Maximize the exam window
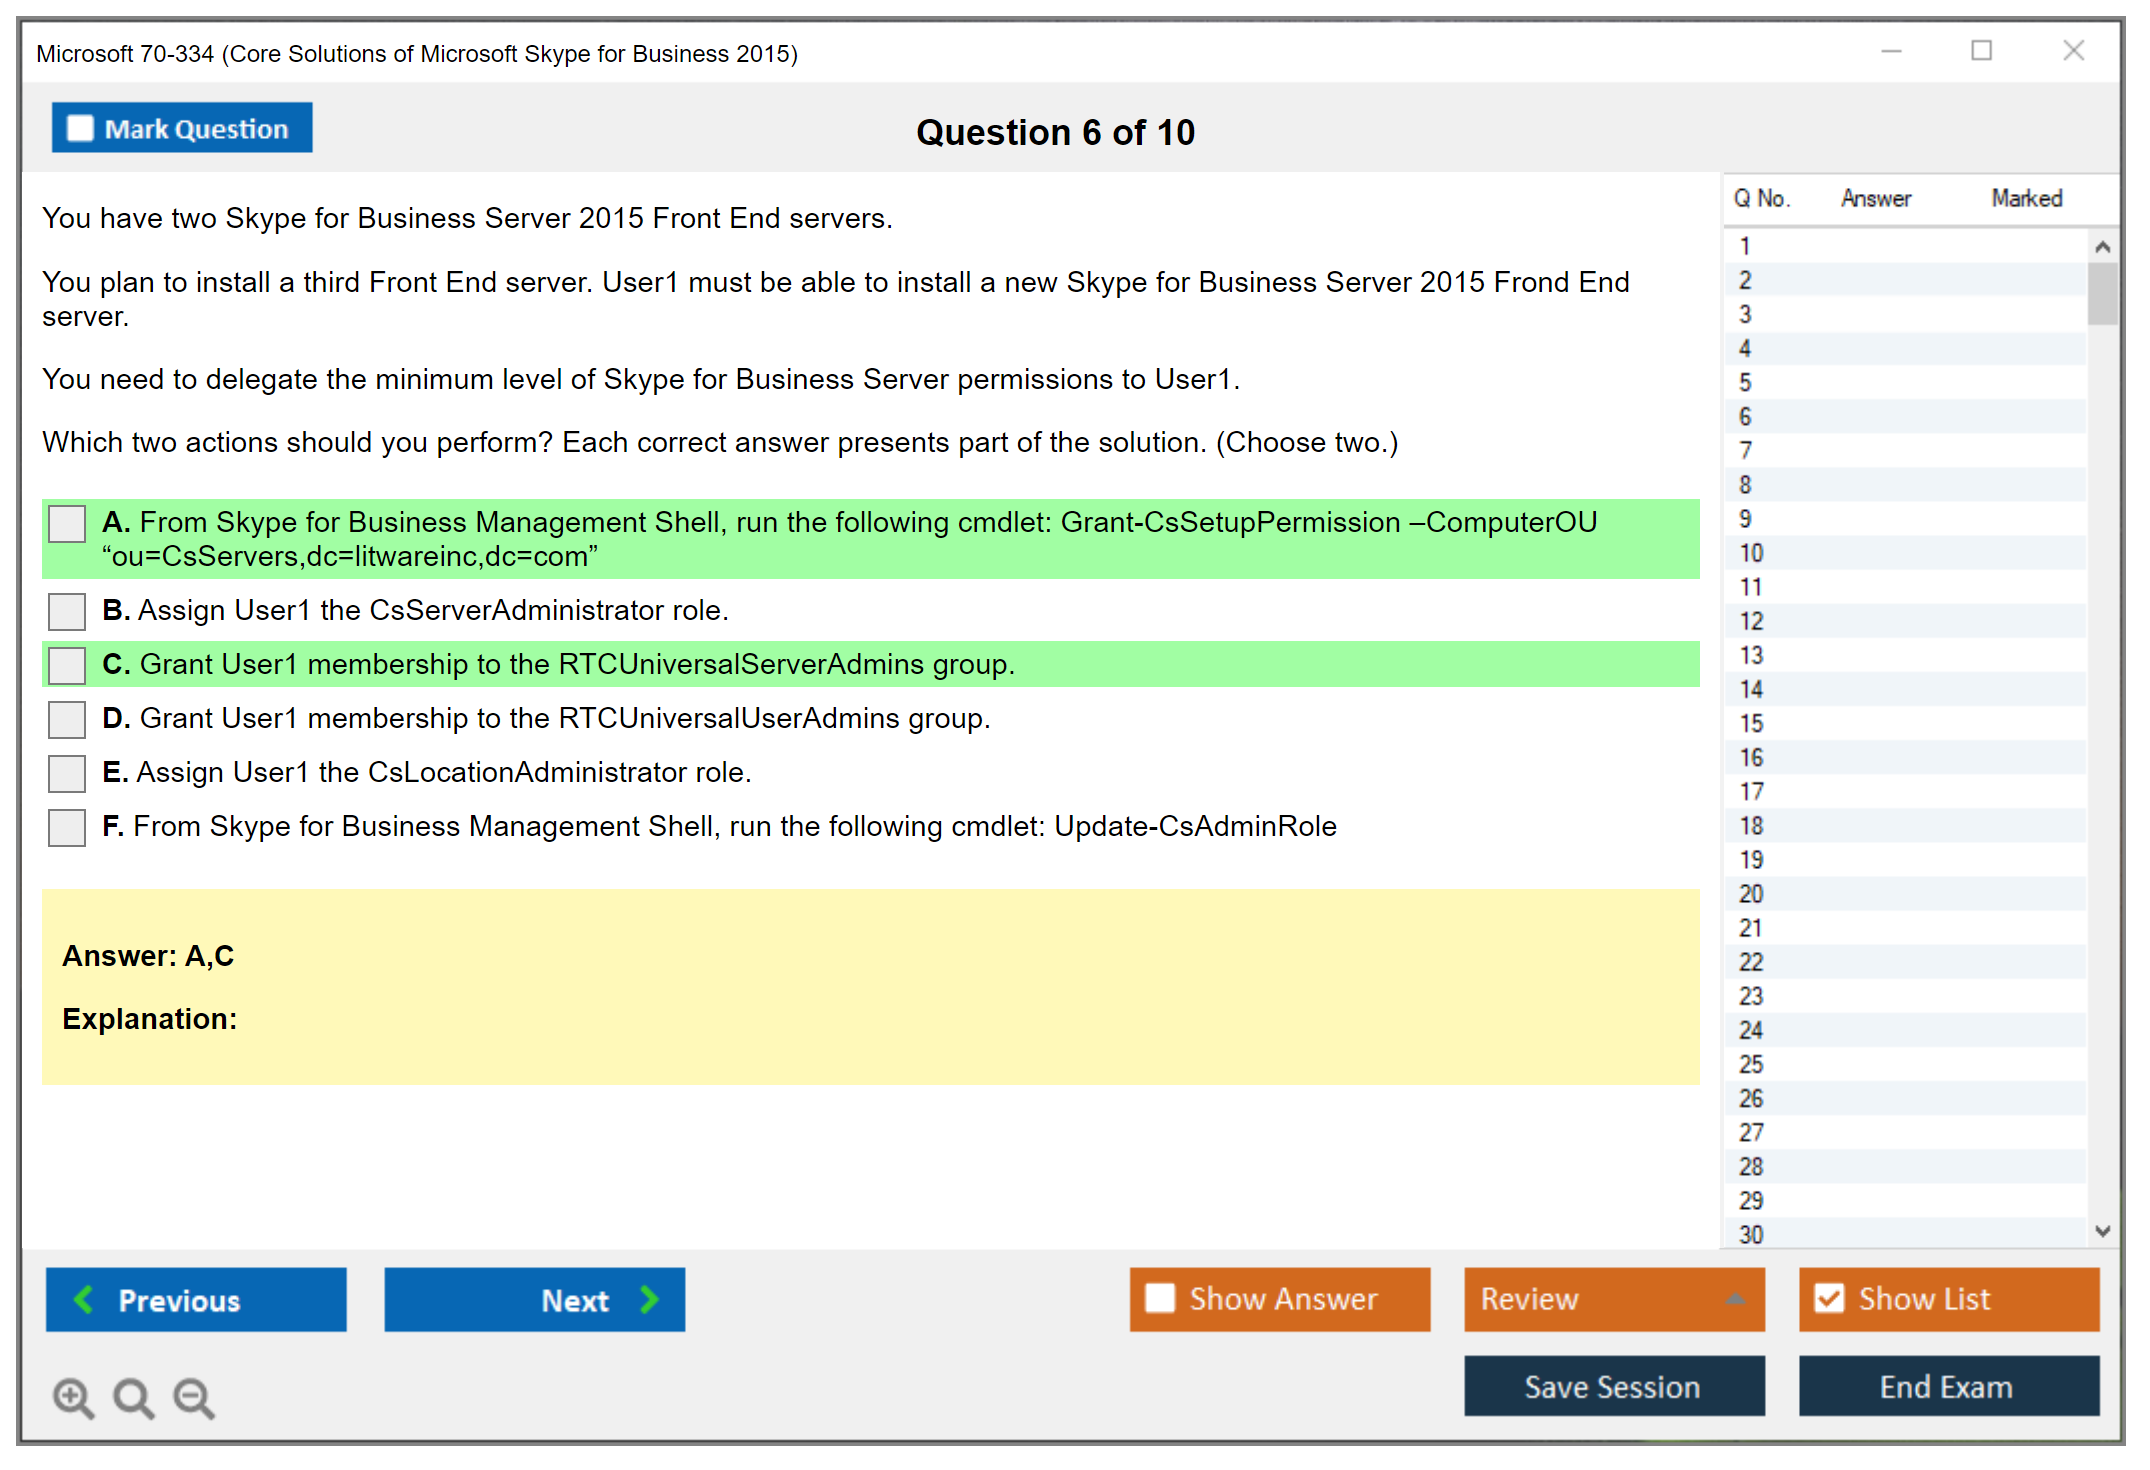The height and width of the screenshot is (1470, 2150). (1981, 51)
